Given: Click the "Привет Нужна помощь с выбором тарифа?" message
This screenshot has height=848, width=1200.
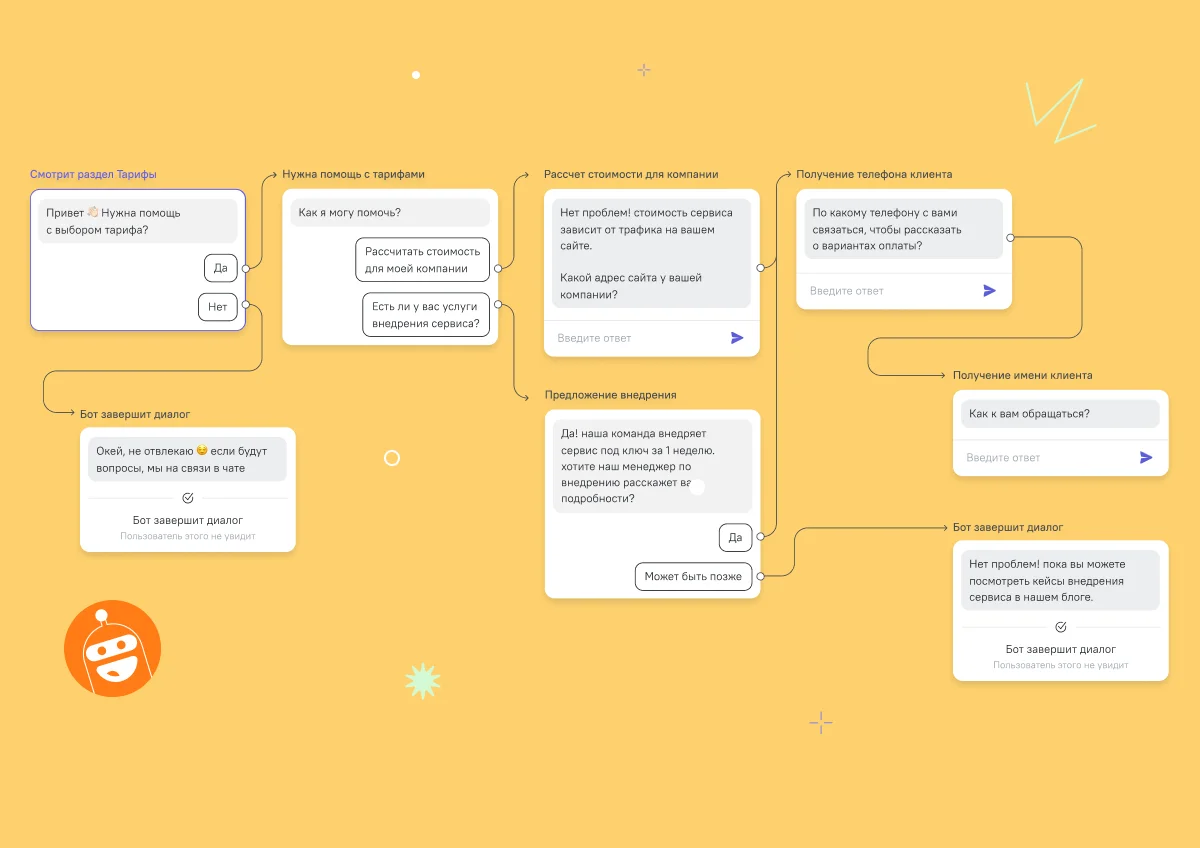Looking at the screenshot, I should click(138, 221).
